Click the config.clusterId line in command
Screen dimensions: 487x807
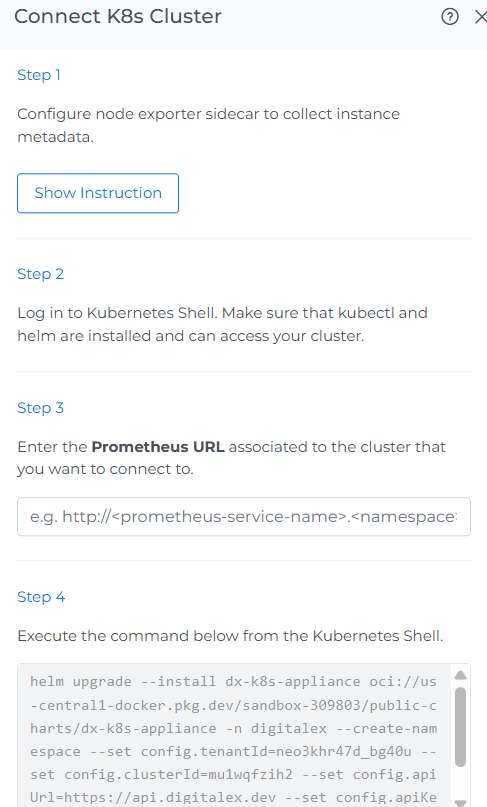click(233, 775)
